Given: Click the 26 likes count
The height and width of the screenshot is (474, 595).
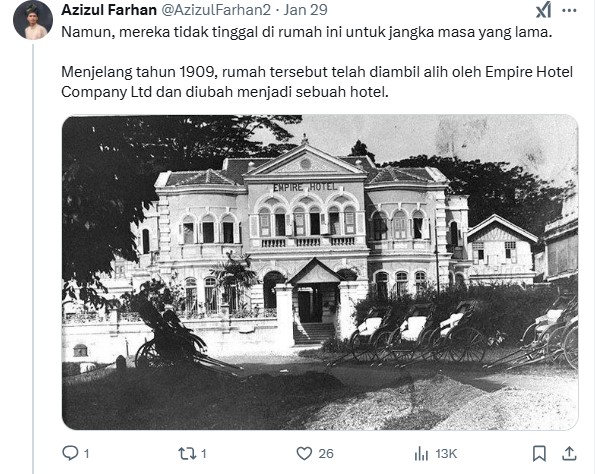Looking at the screenshot, I should tap(326, 454).
